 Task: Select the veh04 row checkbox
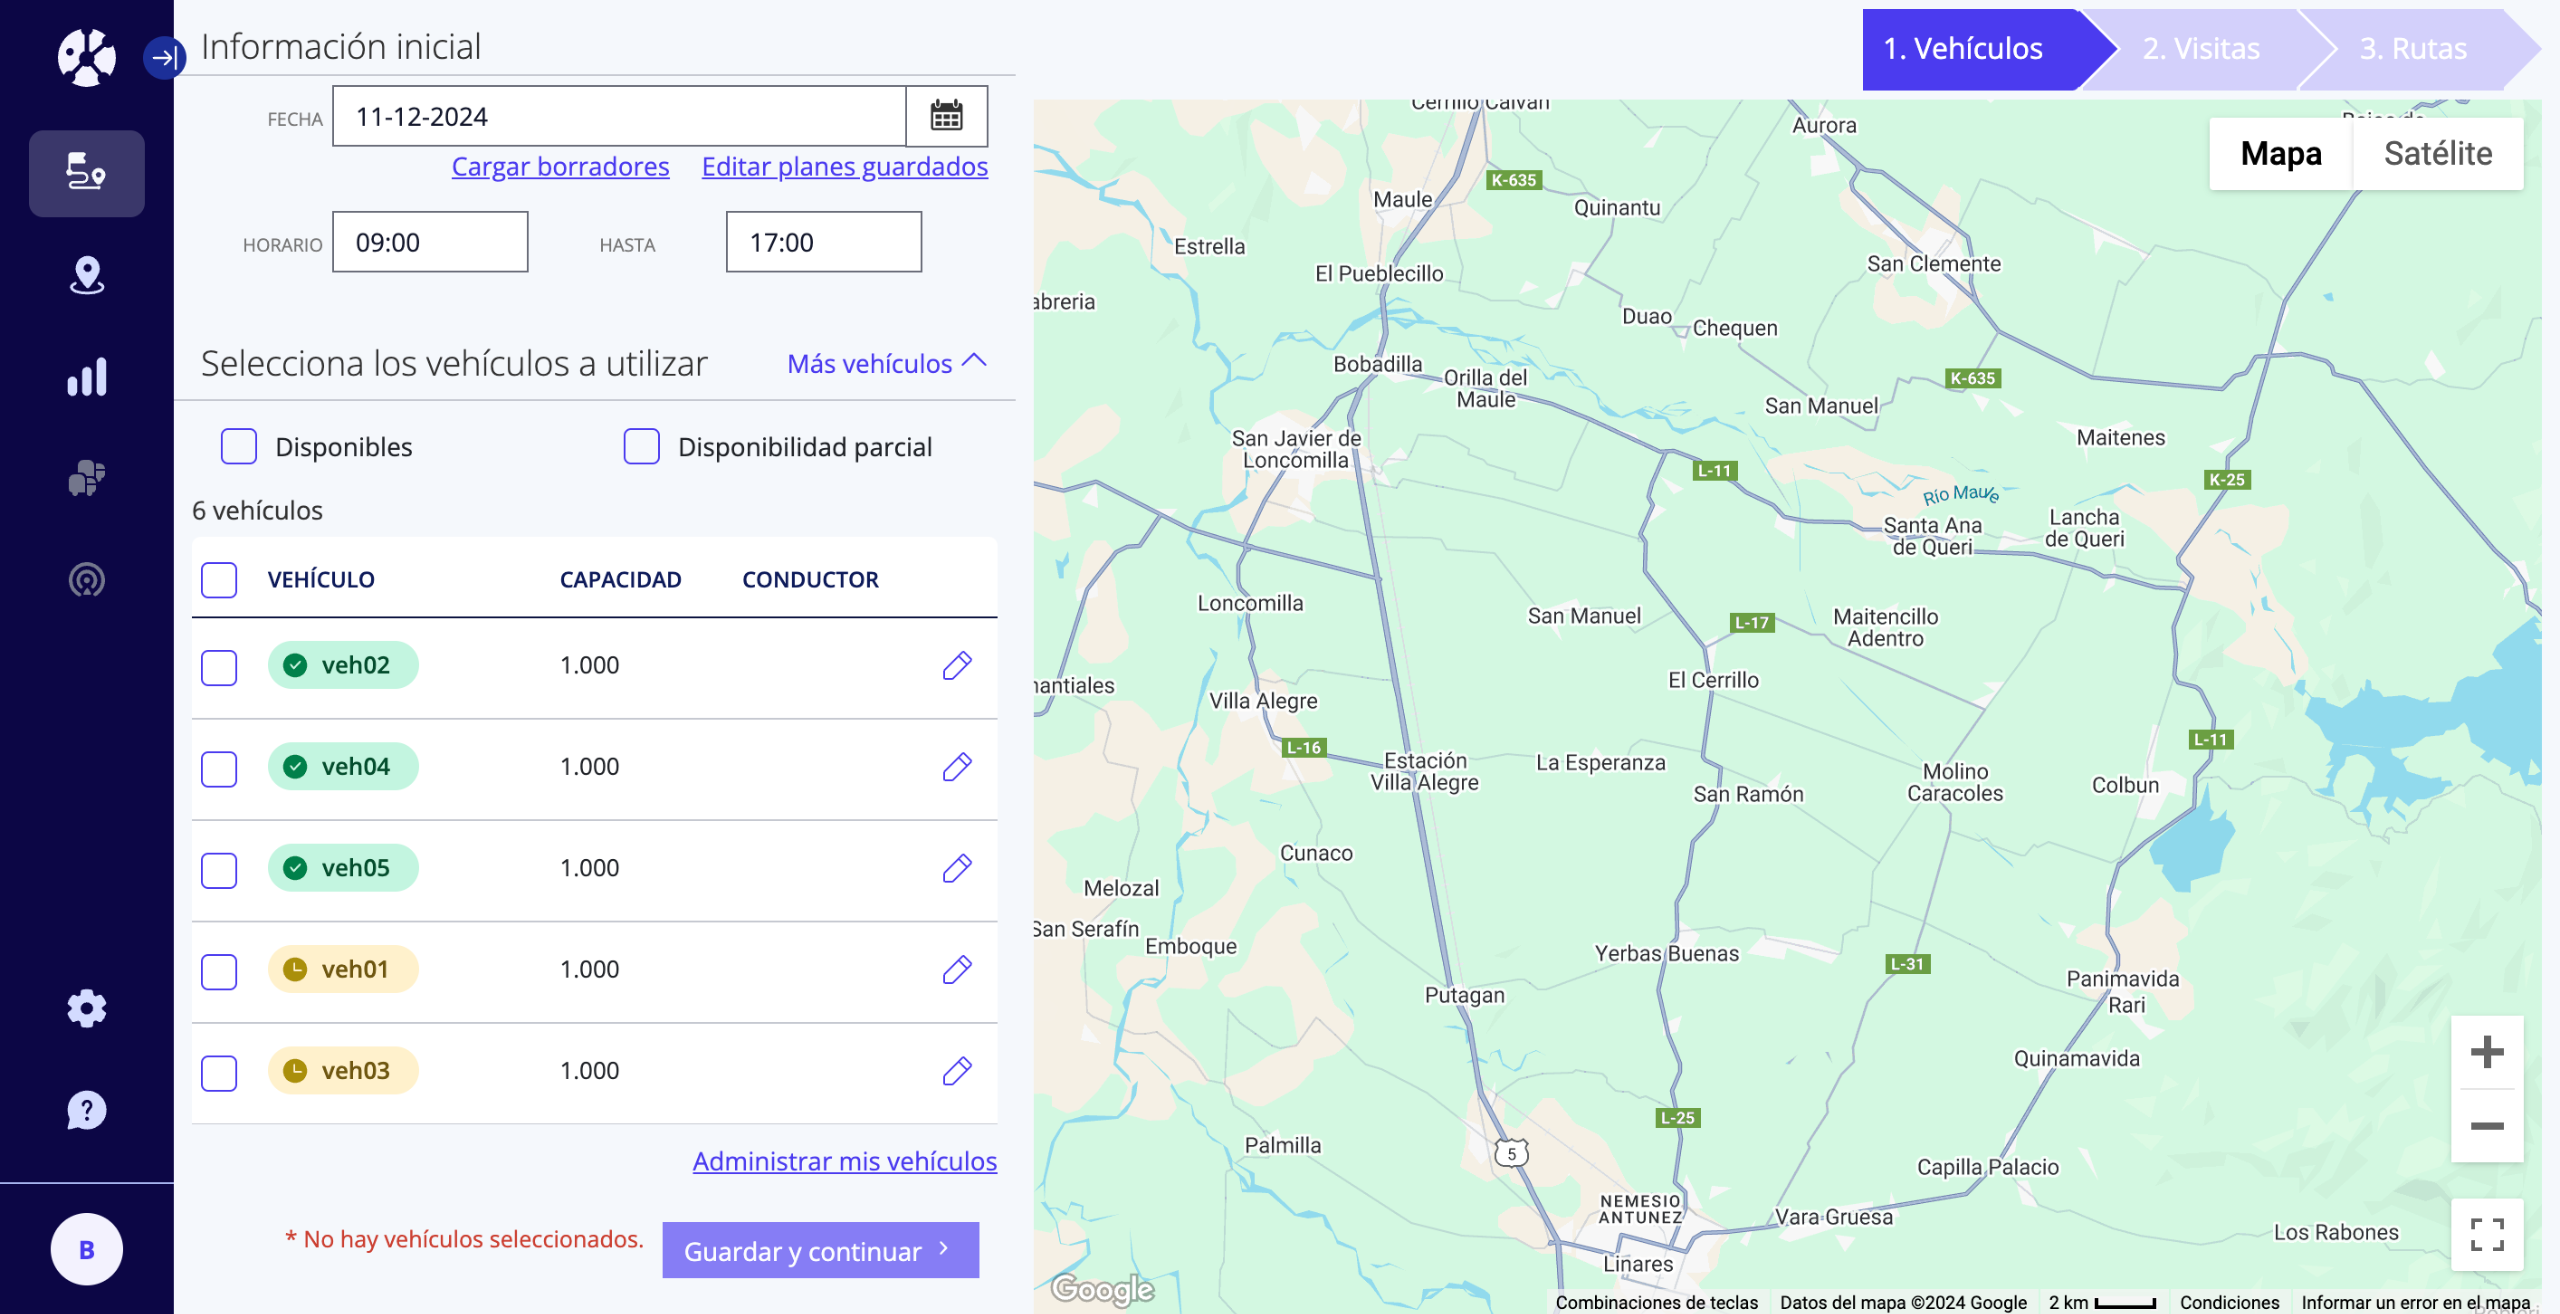pyautogui.click(x=219, y=769)
